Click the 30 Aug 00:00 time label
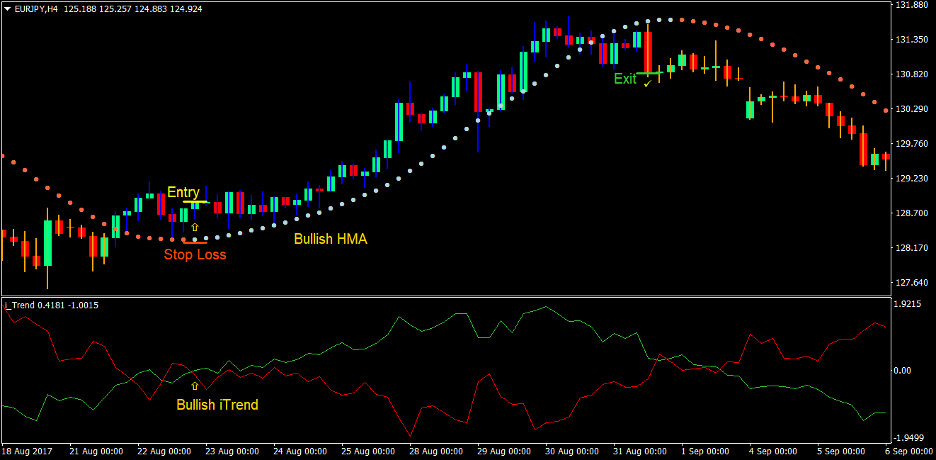The width and height of the screenshot is (936, 460). coord(572,452)
